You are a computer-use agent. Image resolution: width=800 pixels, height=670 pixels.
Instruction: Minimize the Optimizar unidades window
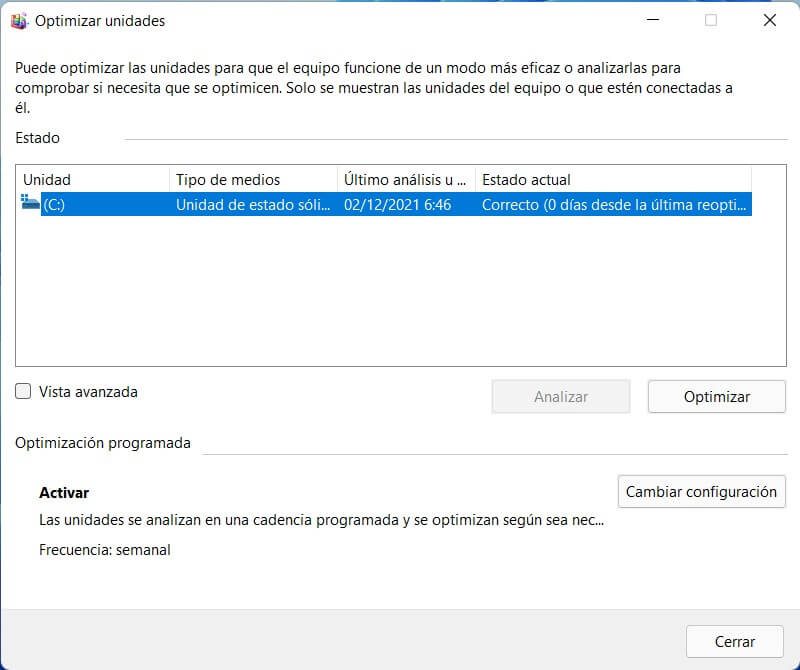coord(652,19)
